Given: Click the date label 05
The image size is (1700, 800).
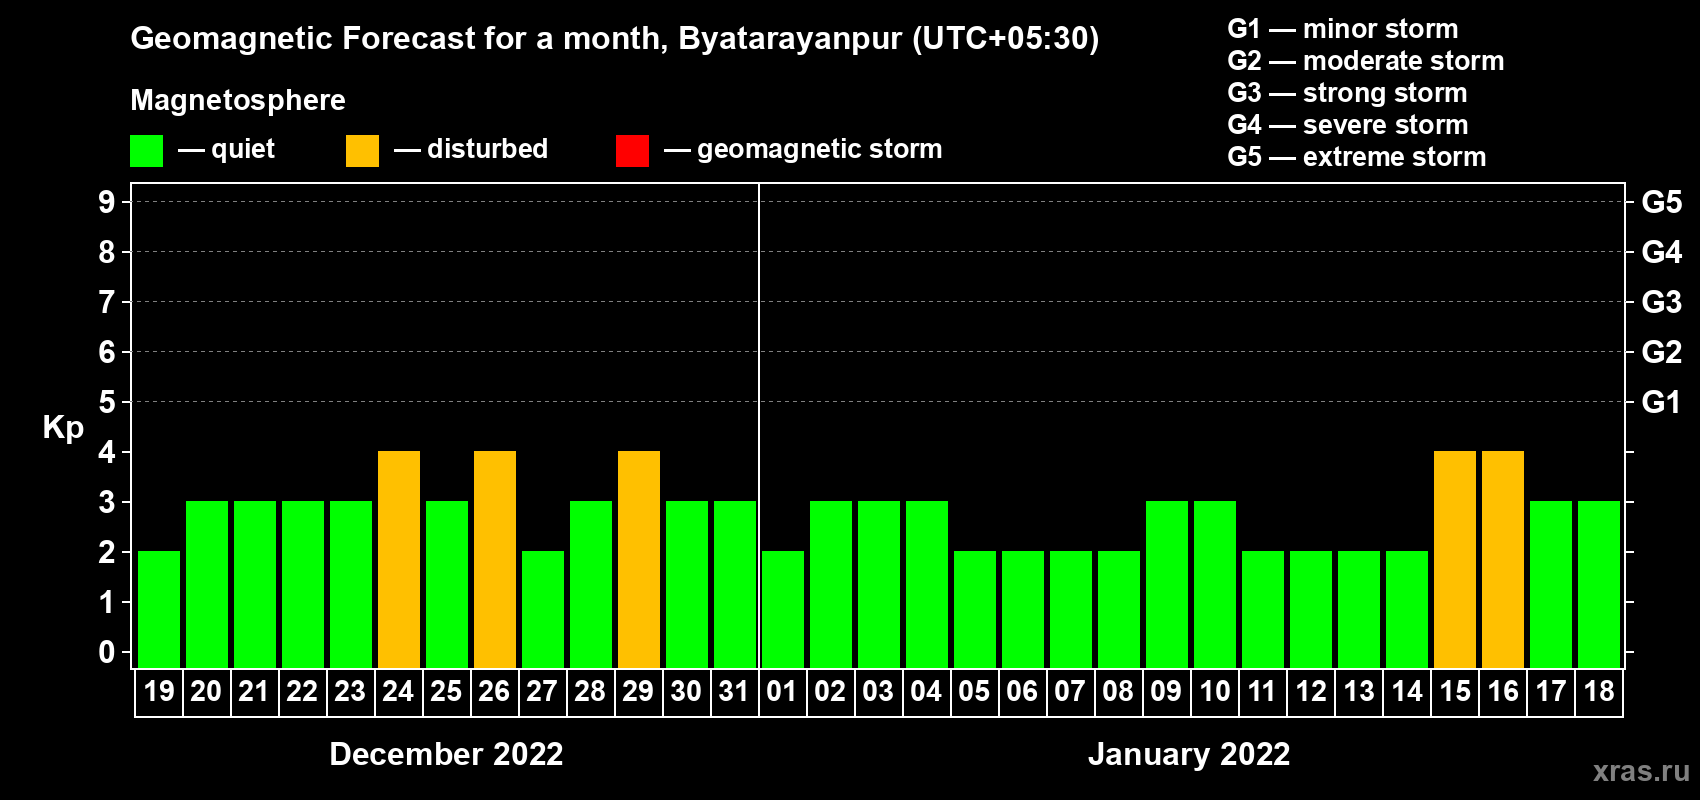Looking at the screenshot, I should (x=974, y=691).
